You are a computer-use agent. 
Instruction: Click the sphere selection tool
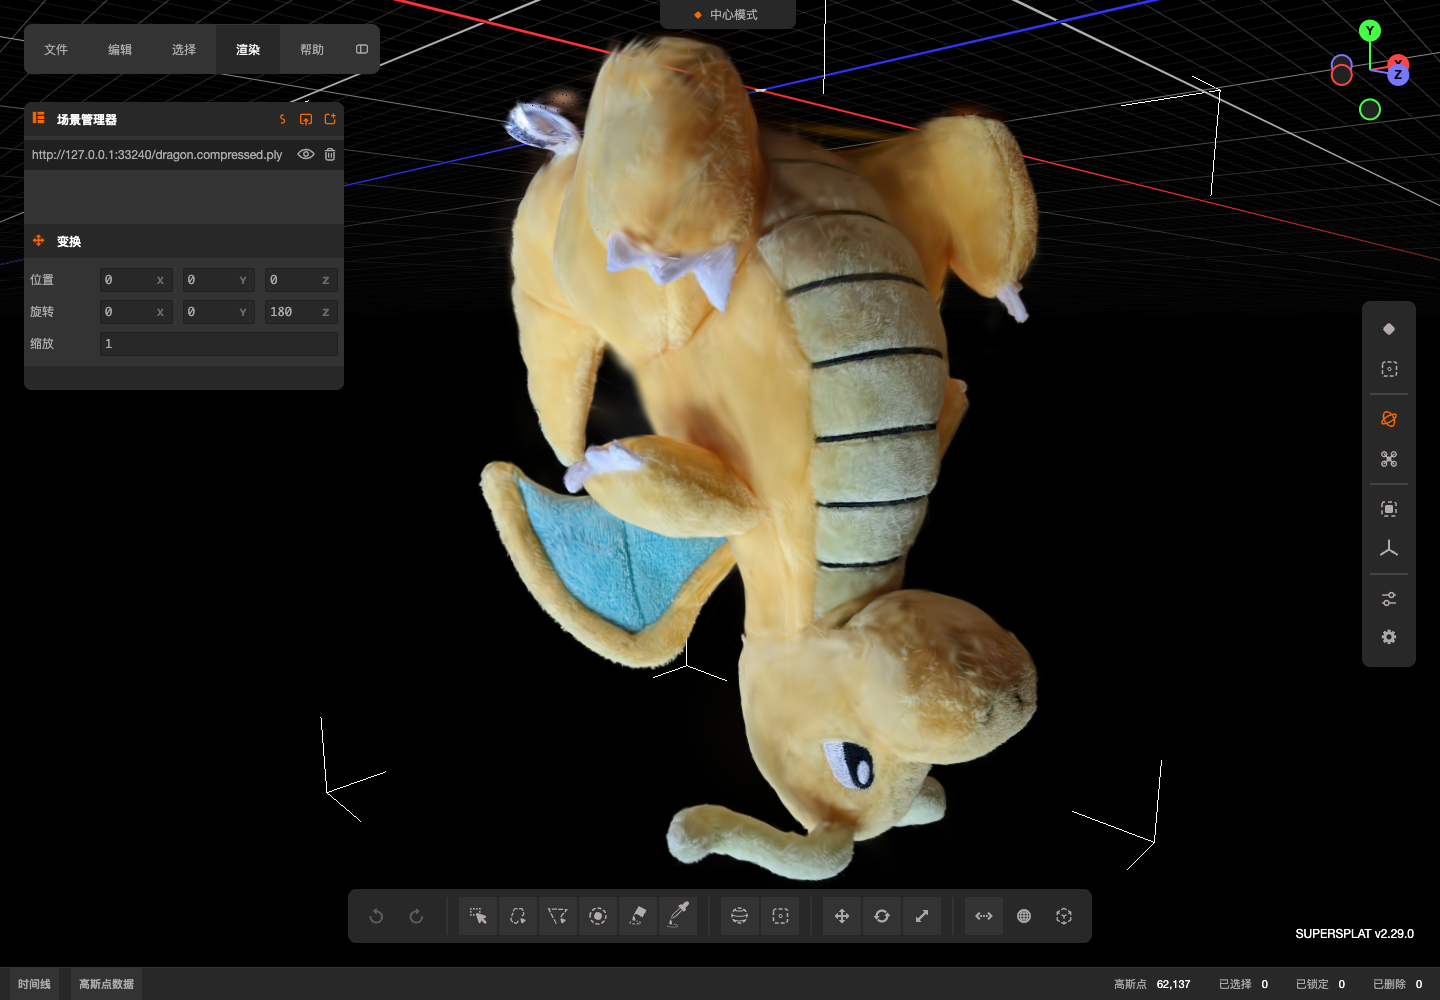click(739, 916)
